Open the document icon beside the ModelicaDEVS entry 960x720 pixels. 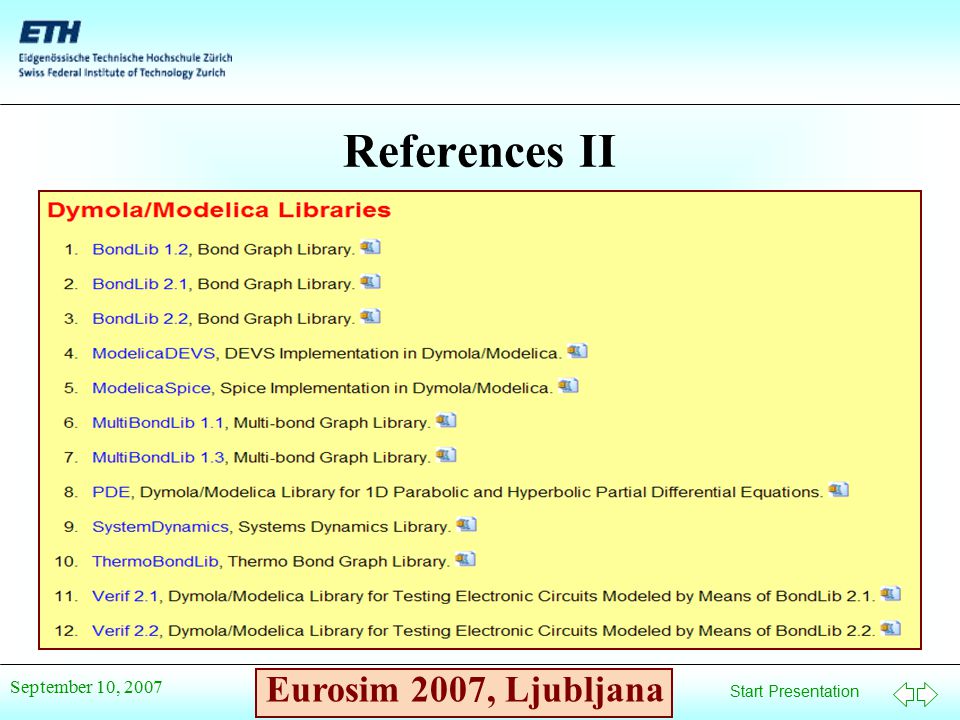tap(577, 351)
